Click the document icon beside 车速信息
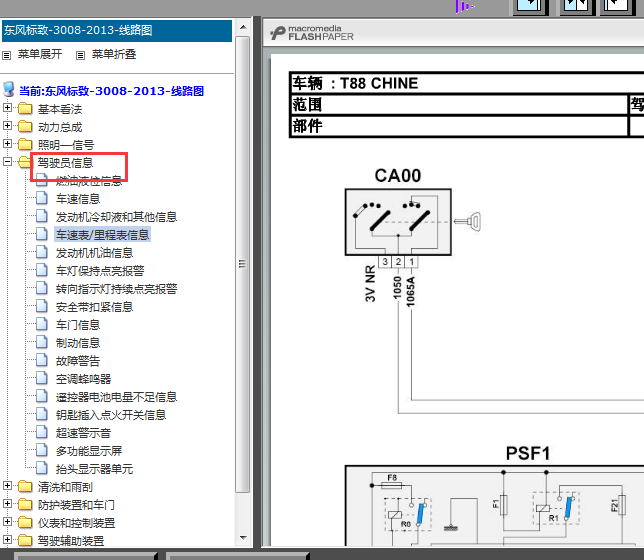The height and width of the screenshot is (560, 644). pyautogui.click(x=41, y=198)
